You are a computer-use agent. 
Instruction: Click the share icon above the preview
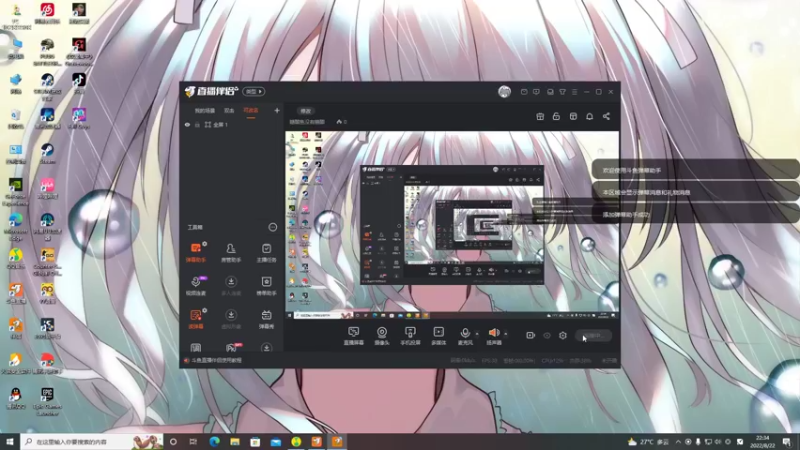(x=606, y=116)
